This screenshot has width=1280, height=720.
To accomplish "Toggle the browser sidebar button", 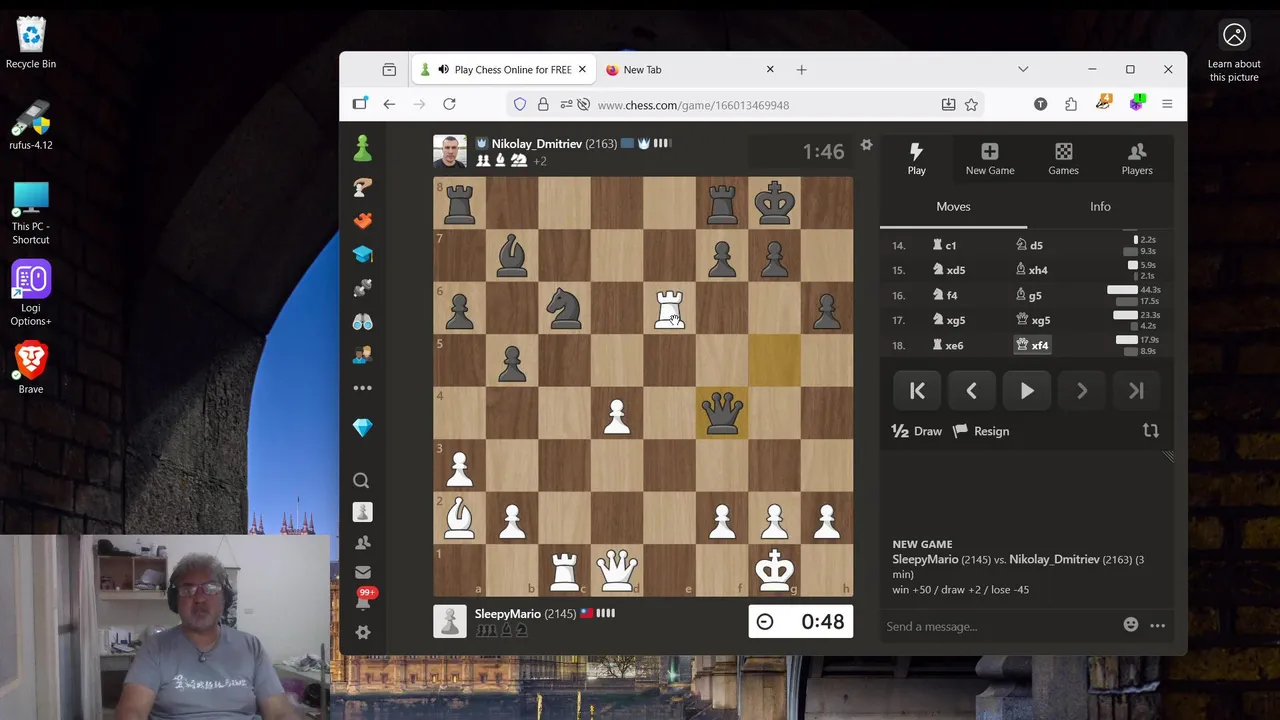I will click(360, 104).
